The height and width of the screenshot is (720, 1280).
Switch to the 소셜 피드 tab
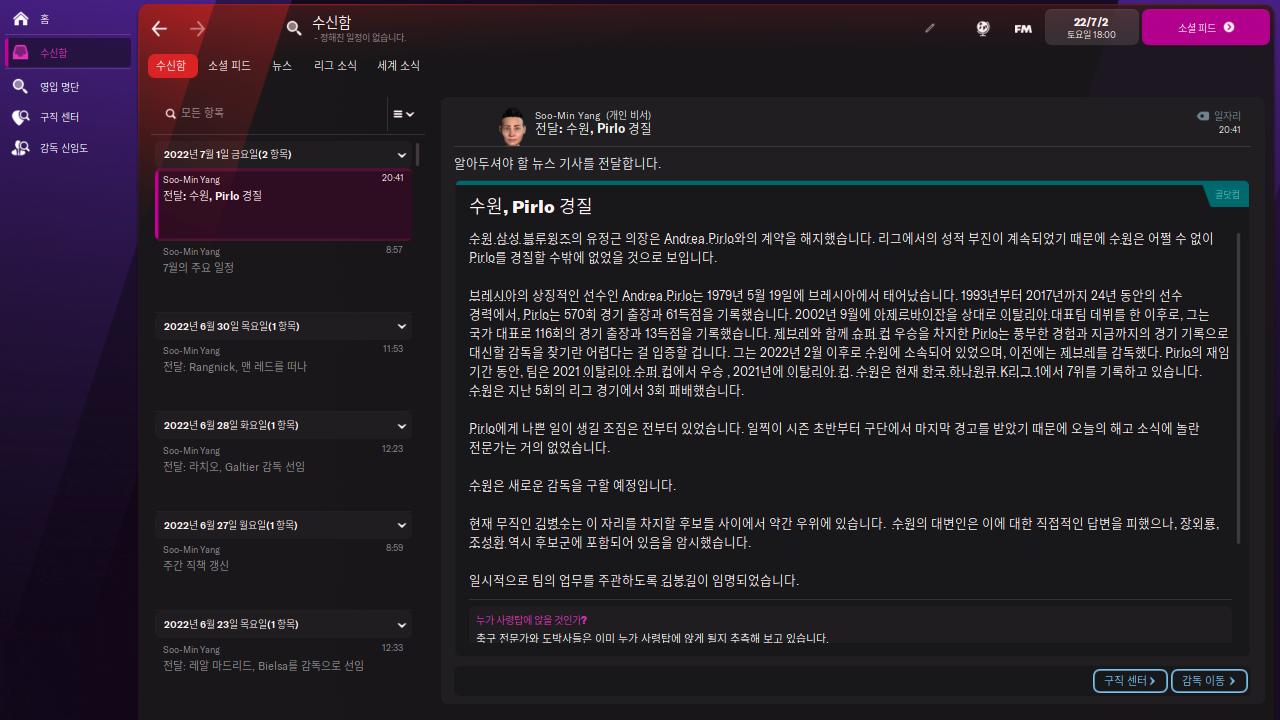point(229,65)
